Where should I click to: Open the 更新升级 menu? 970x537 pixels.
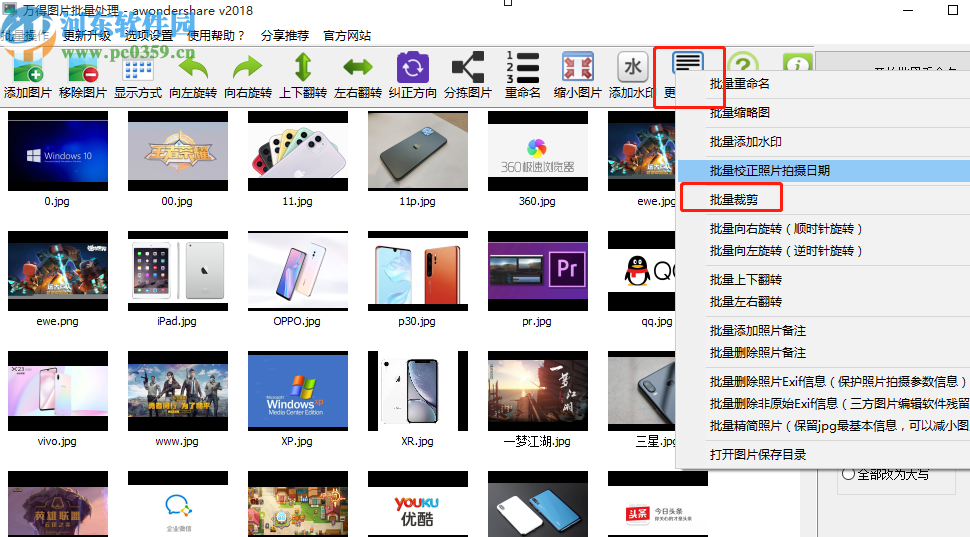click(x=87, y=35)
